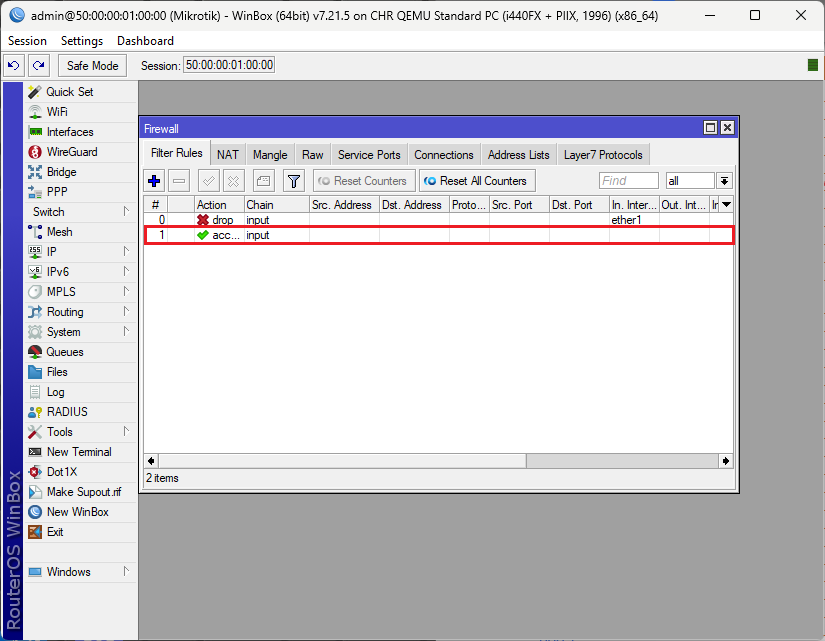Open Mesh configuration
Viewport: 825px width, 641px height.
click(x=80, y=232)
